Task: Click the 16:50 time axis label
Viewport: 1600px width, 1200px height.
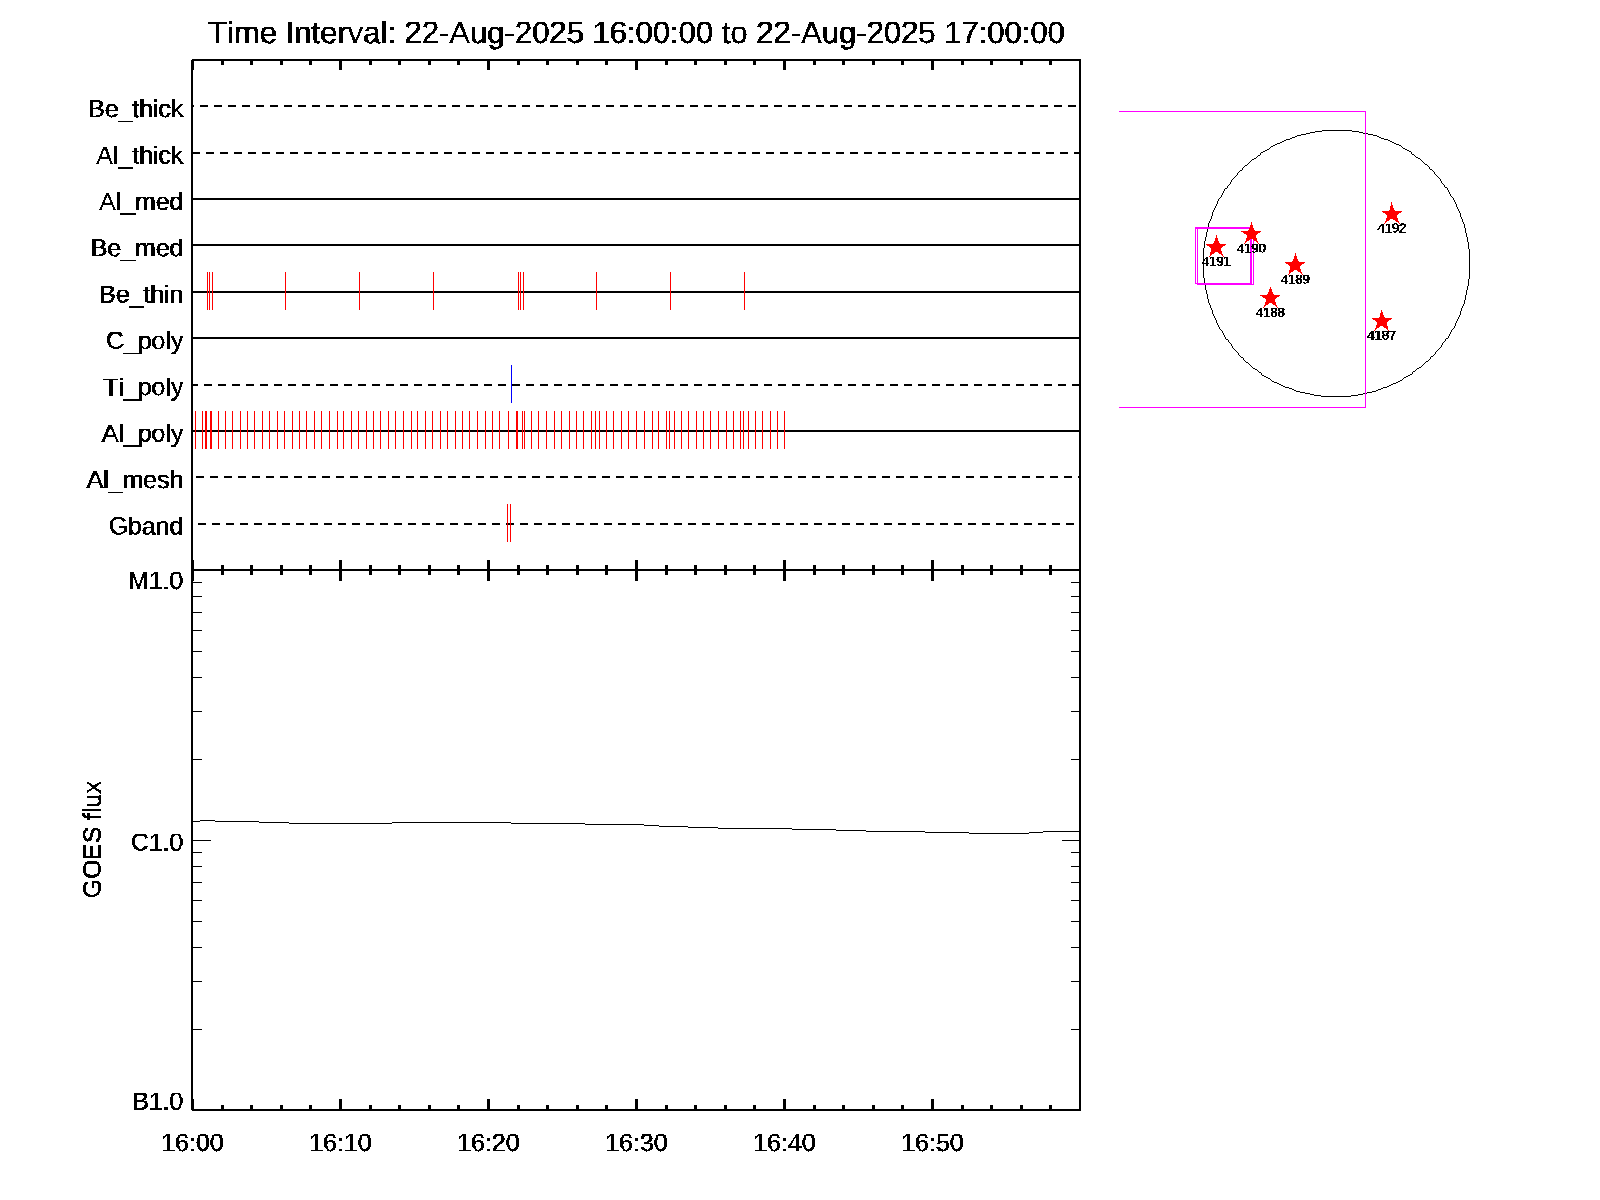Action: pos(932,1143)
